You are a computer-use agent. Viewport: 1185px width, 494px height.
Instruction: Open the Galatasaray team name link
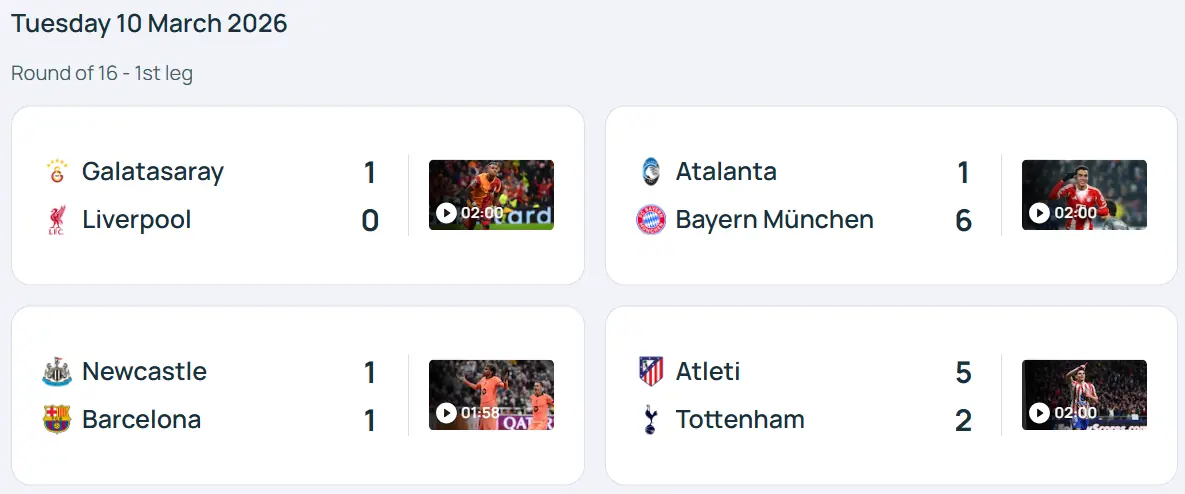pyautogui.click(x=153, y=171)
